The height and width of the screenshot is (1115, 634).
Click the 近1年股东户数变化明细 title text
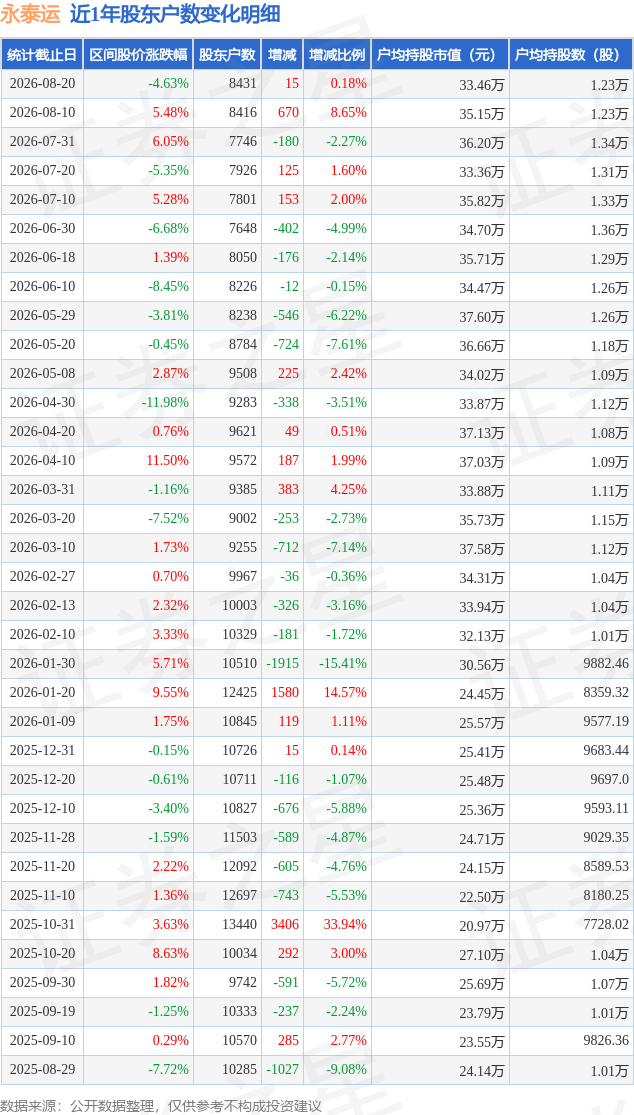point(175,14)
